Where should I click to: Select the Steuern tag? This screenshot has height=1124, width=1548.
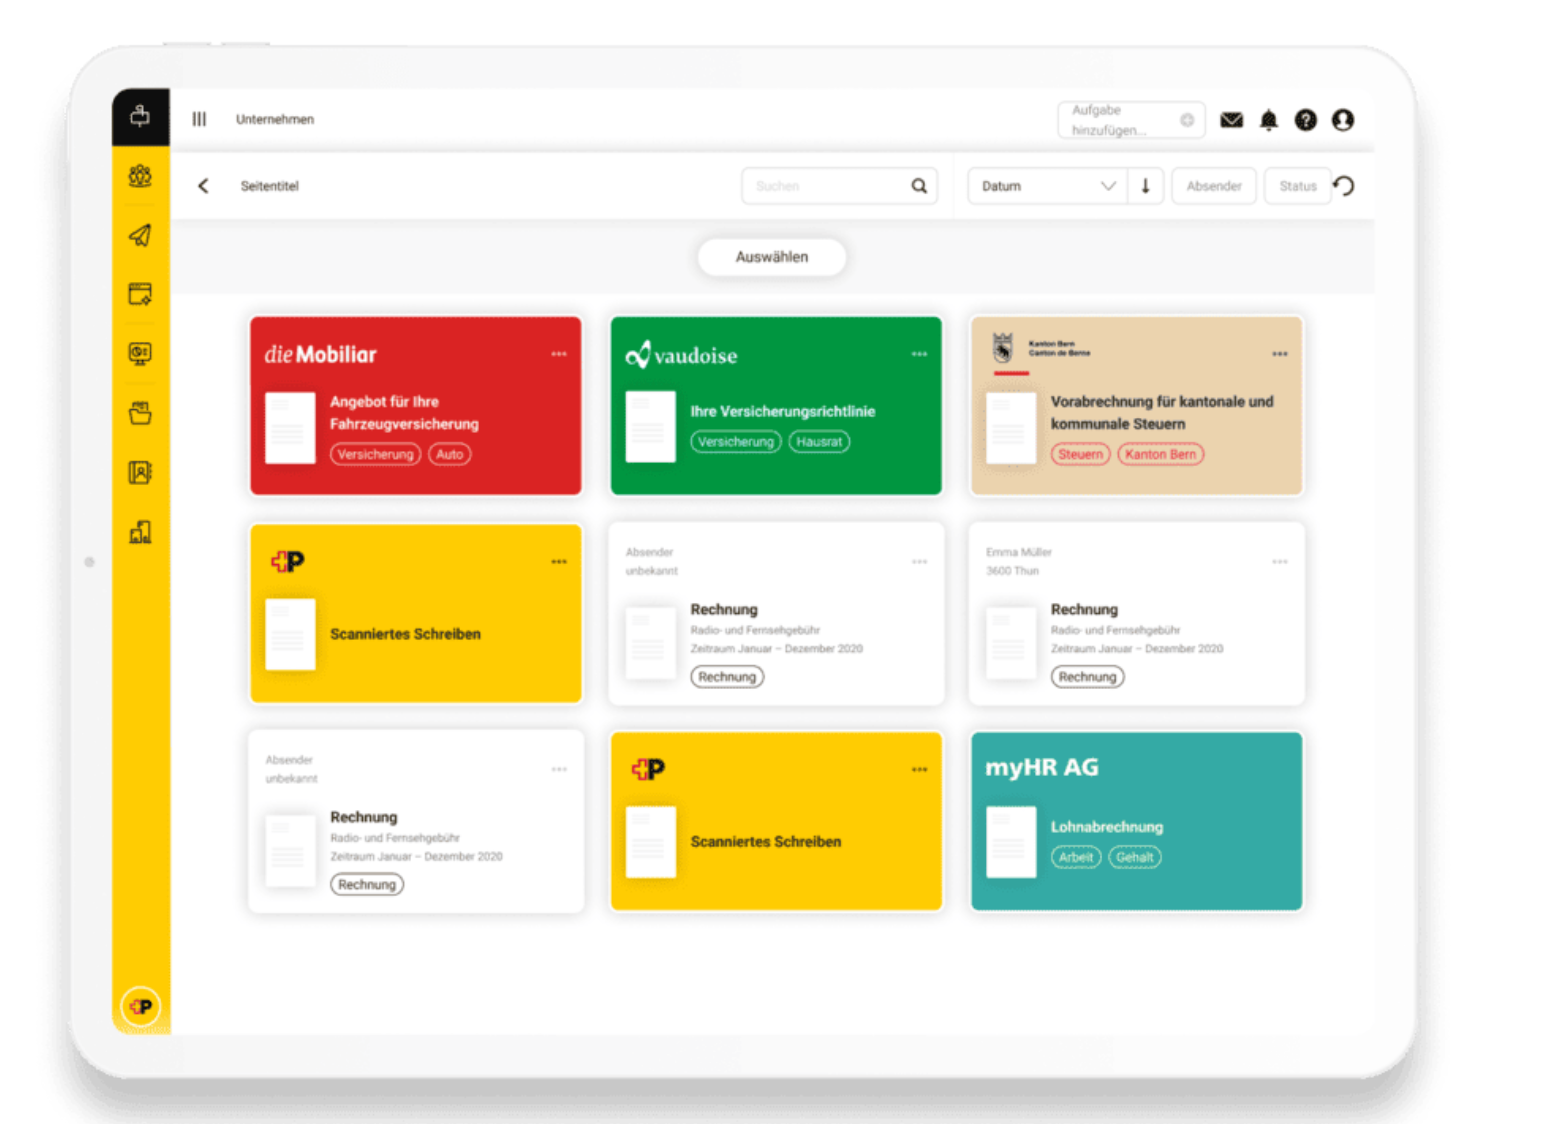(1080, 454)
